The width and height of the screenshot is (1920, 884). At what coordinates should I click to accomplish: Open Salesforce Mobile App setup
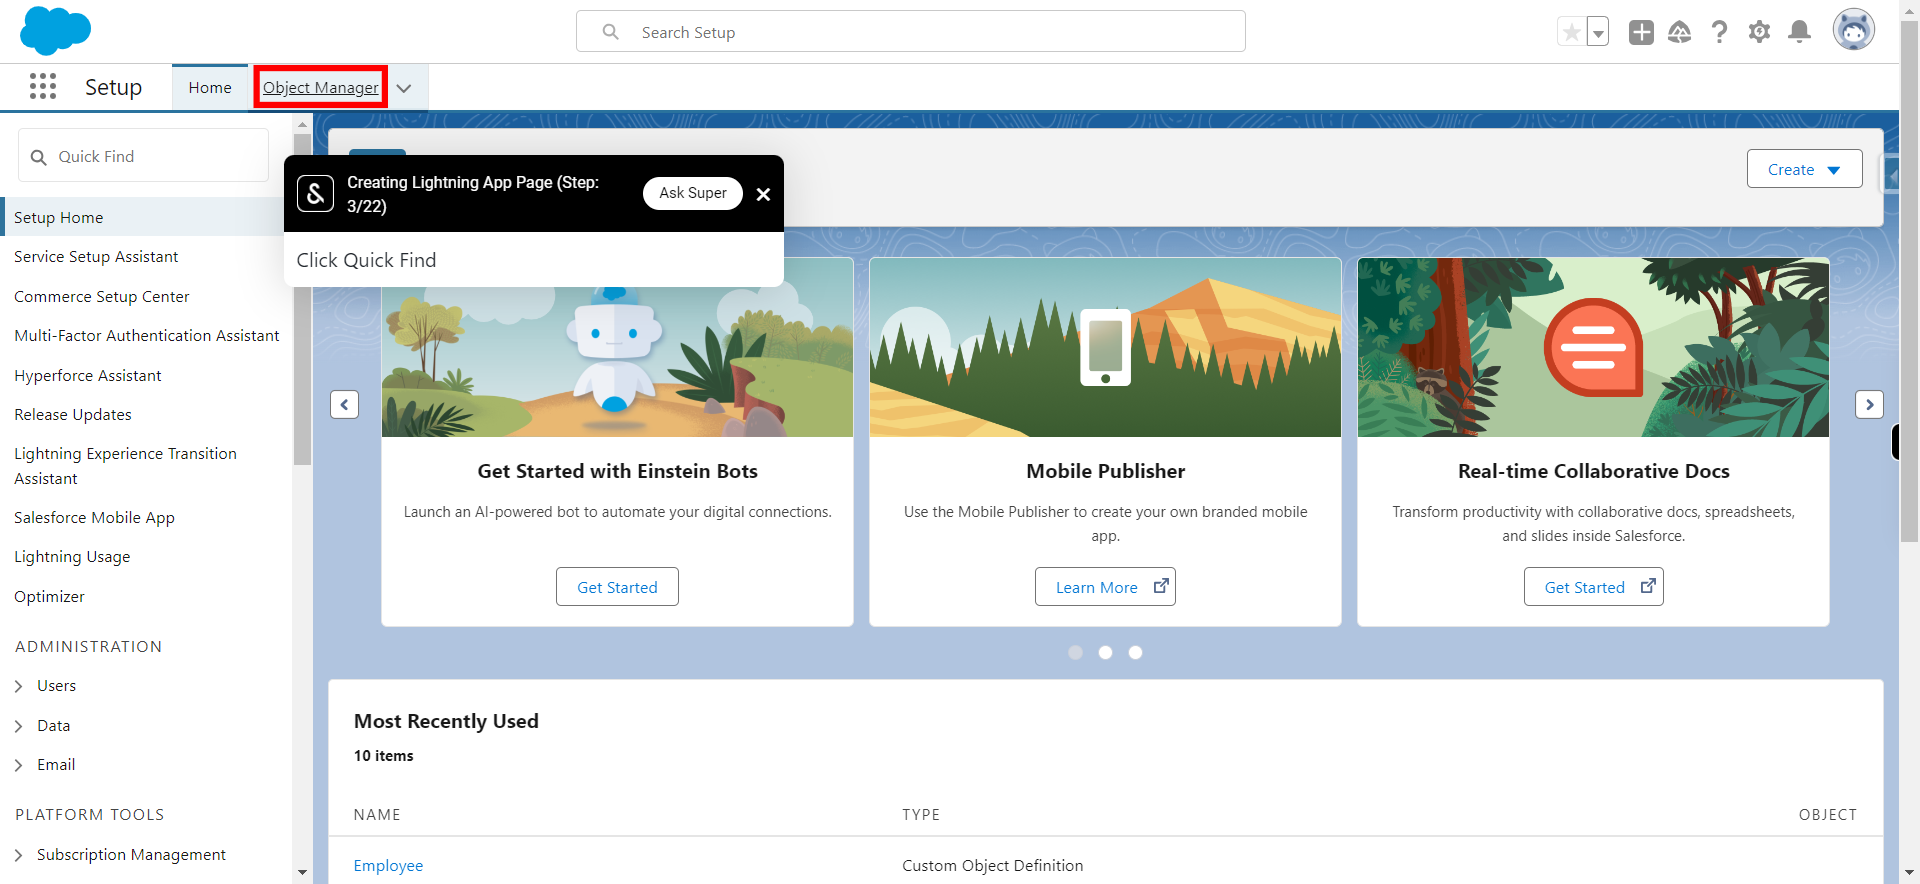point(94,518)
